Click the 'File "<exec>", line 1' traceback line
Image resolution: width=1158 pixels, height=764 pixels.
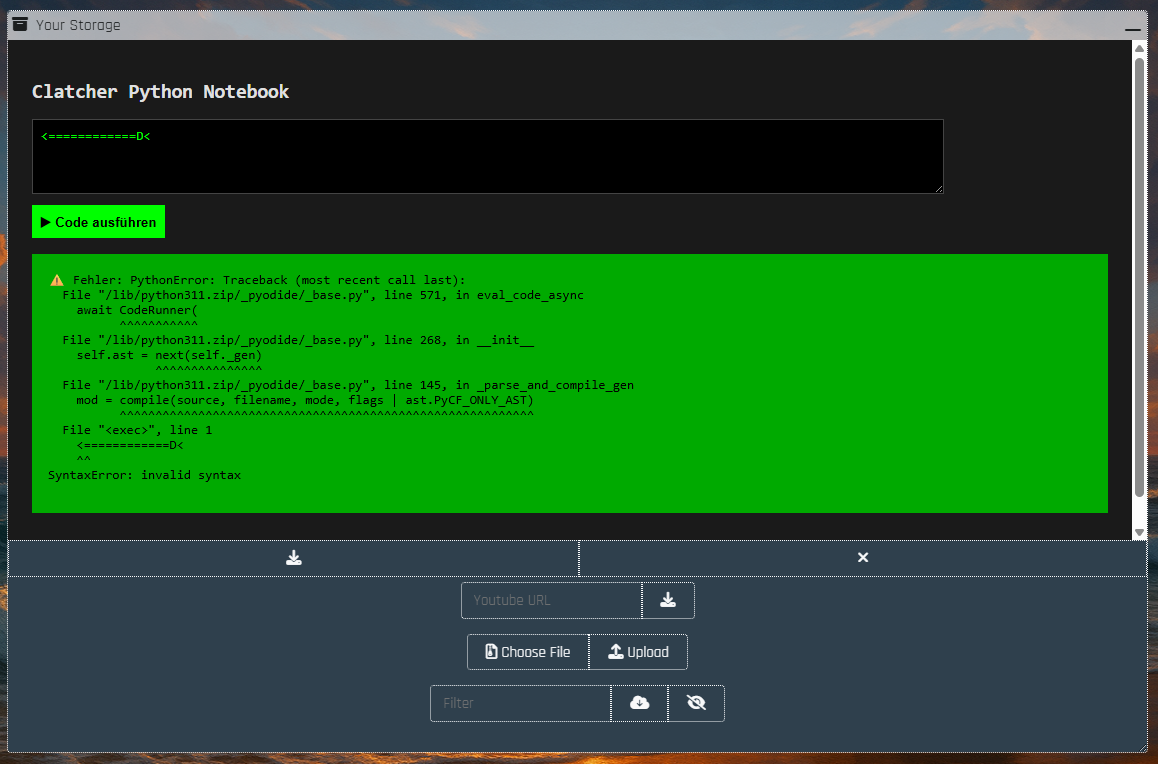(x=137, y=430)
